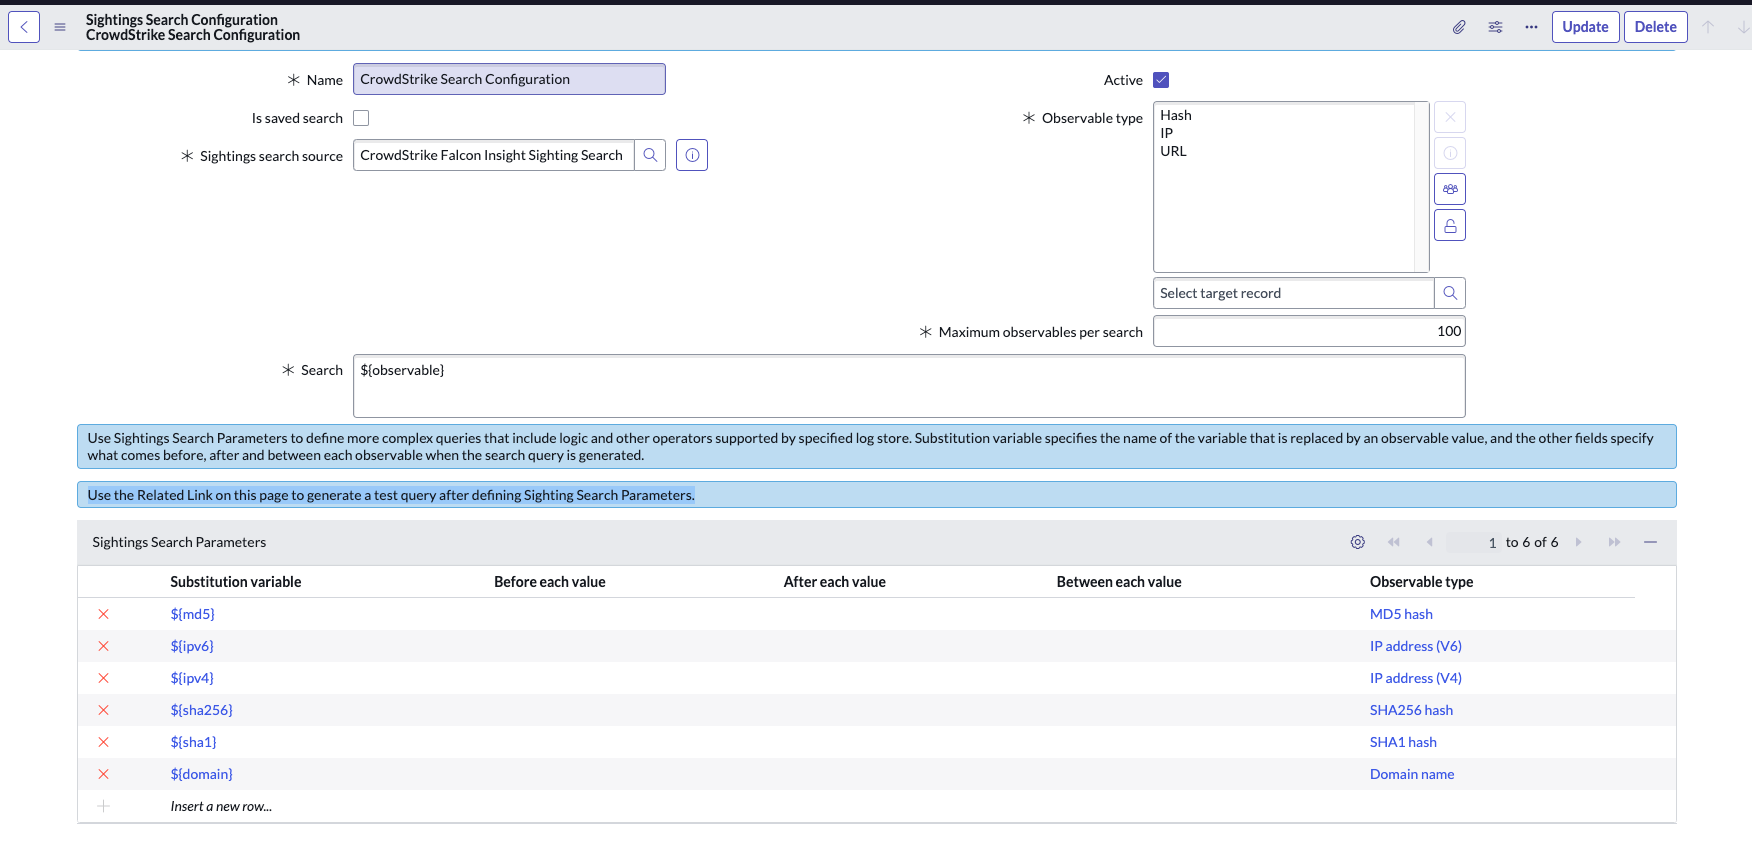
Task: Toggle the Is saved search checkbox
Action: 361,118
